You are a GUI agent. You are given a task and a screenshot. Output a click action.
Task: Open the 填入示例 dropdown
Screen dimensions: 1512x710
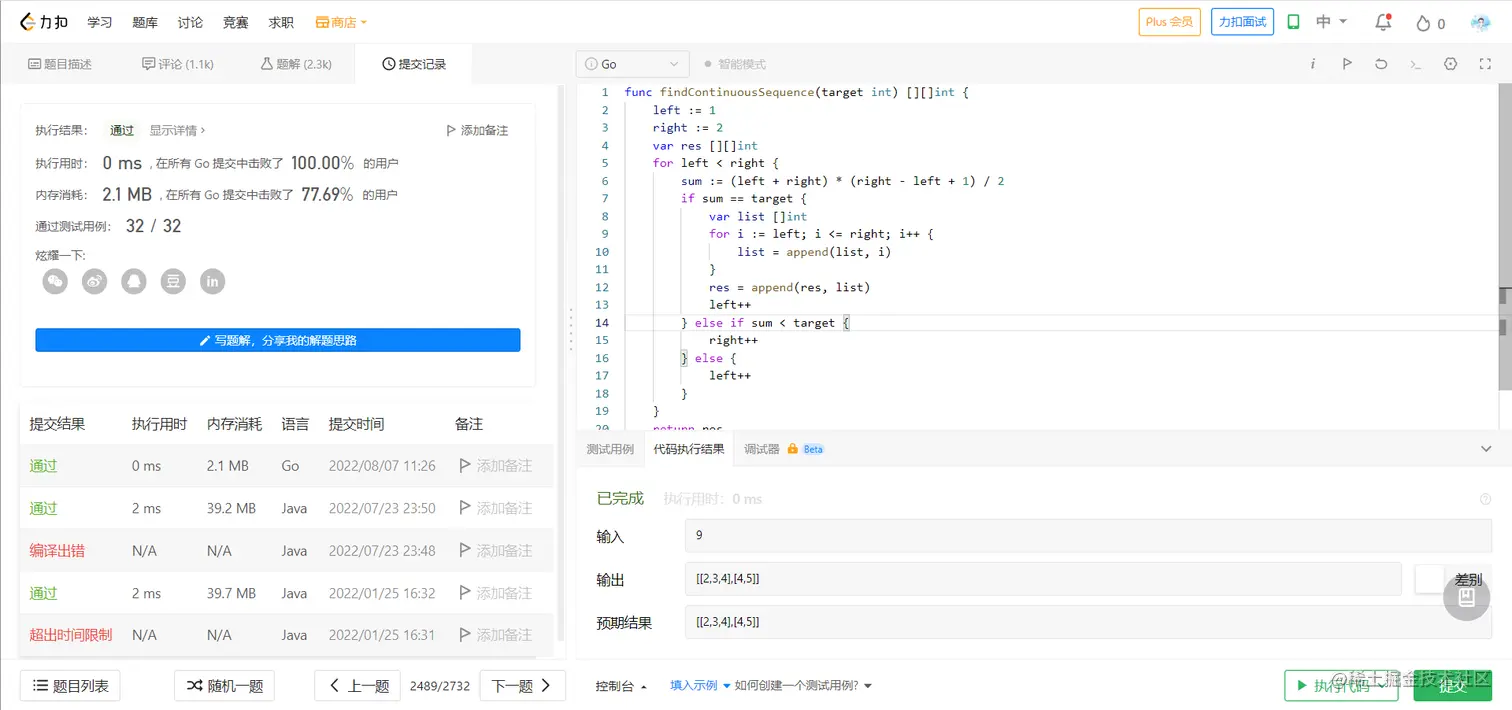point(700,686)
